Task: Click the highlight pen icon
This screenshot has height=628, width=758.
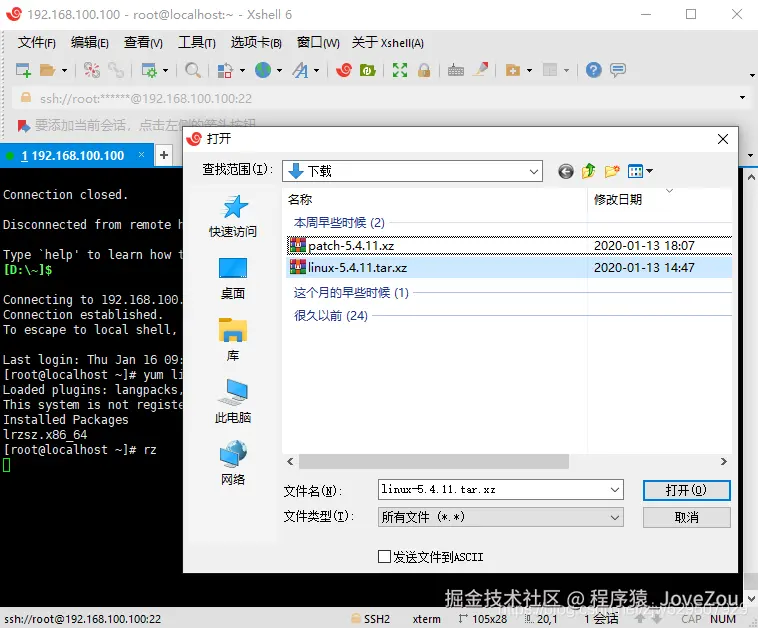Action: tap(481, 71)
